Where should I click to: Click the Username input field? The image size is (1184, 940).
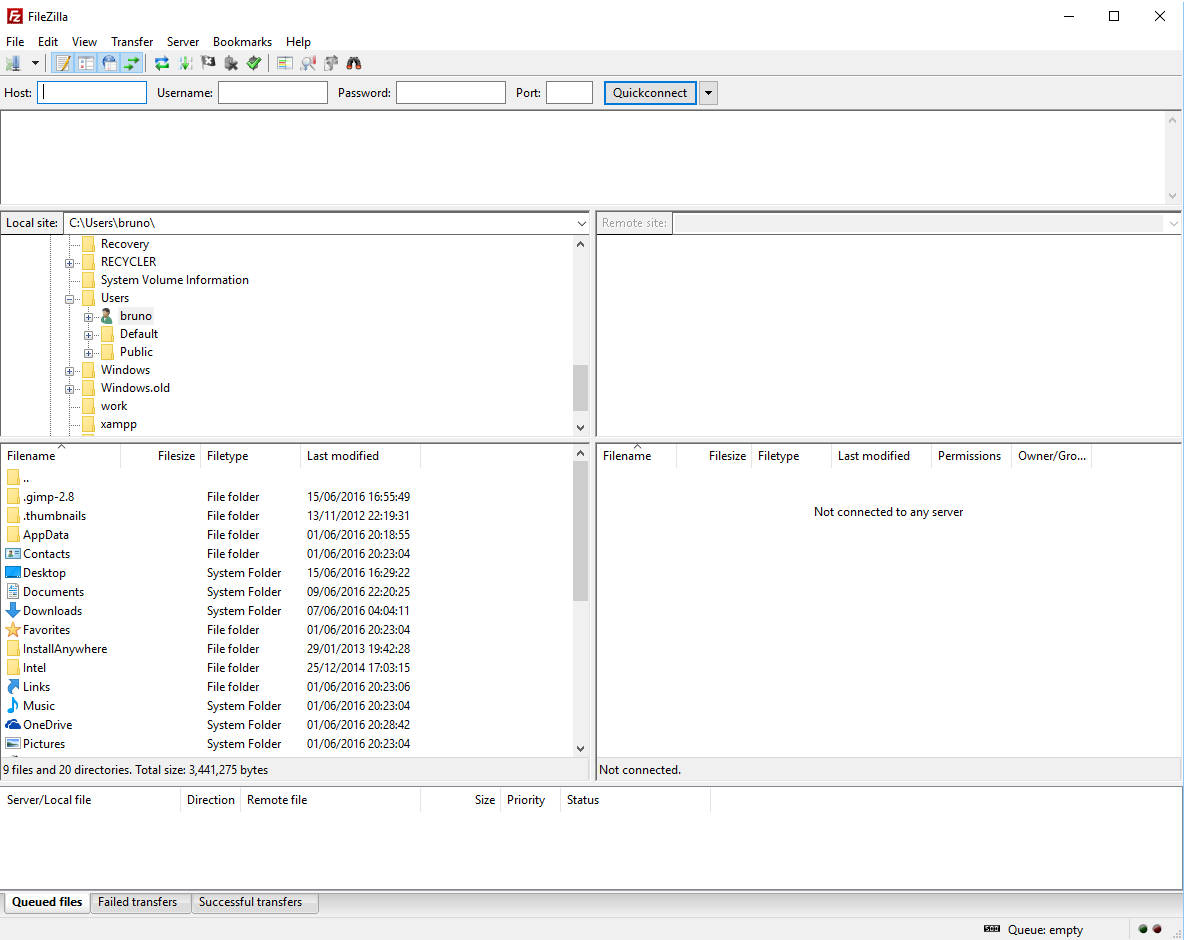coord(273,93)
